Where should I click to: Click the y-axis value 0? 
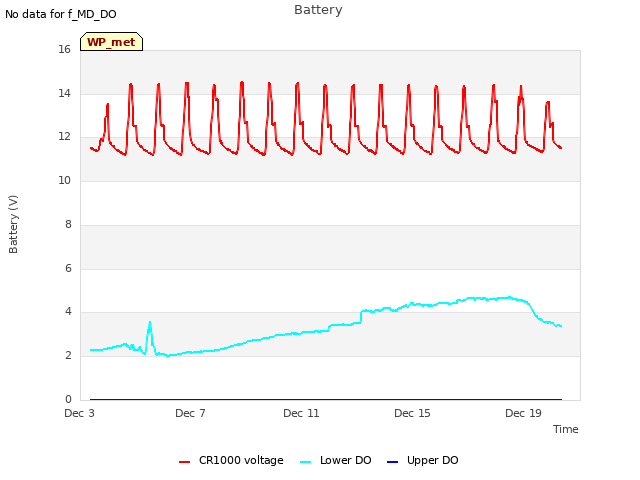pyautogui.click(x=68, y=399)
